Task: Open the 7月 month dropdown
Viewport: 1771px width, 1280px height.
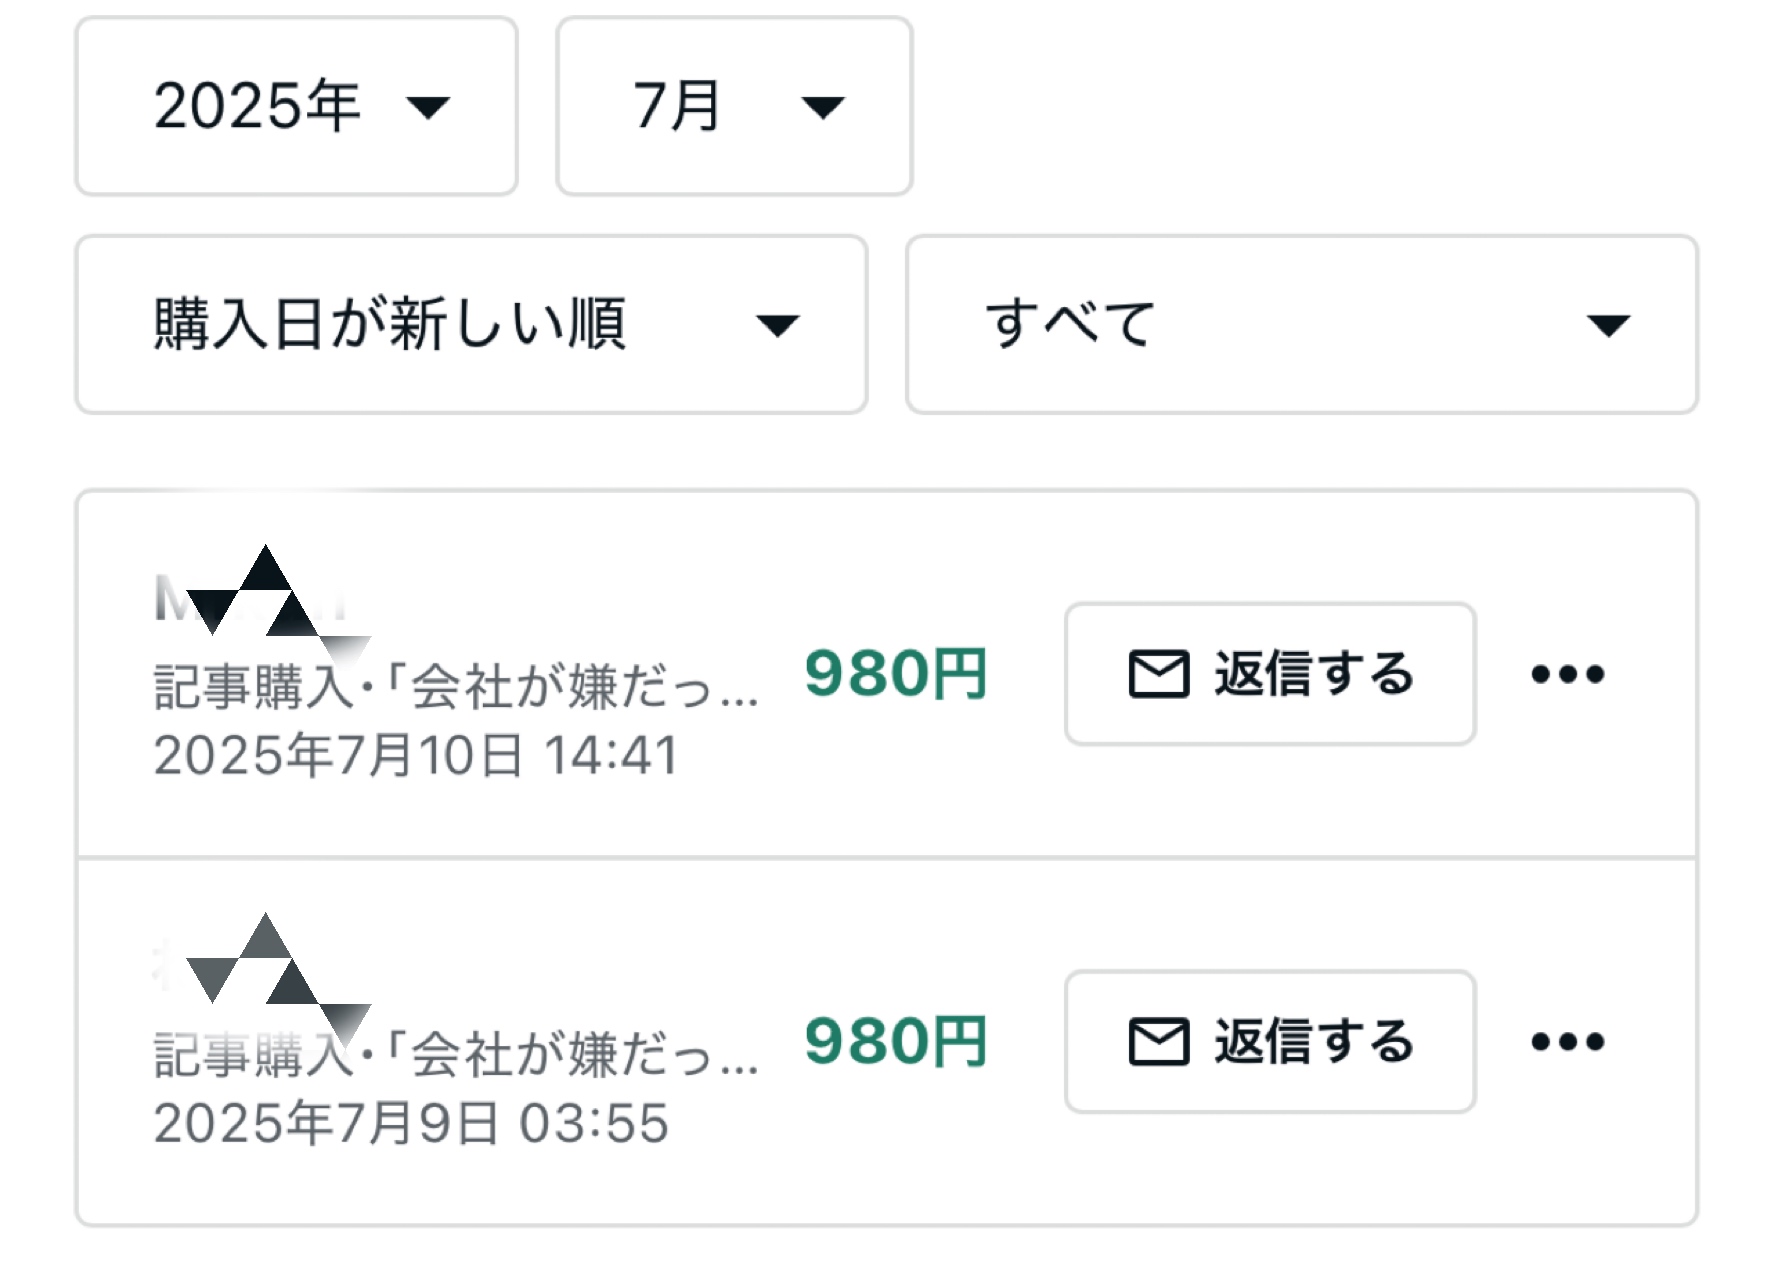Action: click(734, 106)
